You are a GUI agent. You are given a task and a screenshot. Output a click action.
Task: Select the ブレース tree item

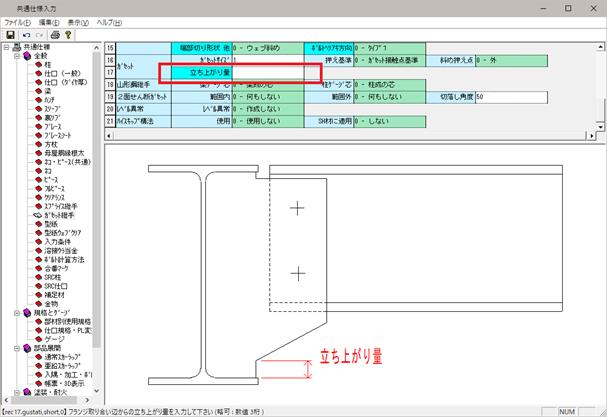click(53, 127)
